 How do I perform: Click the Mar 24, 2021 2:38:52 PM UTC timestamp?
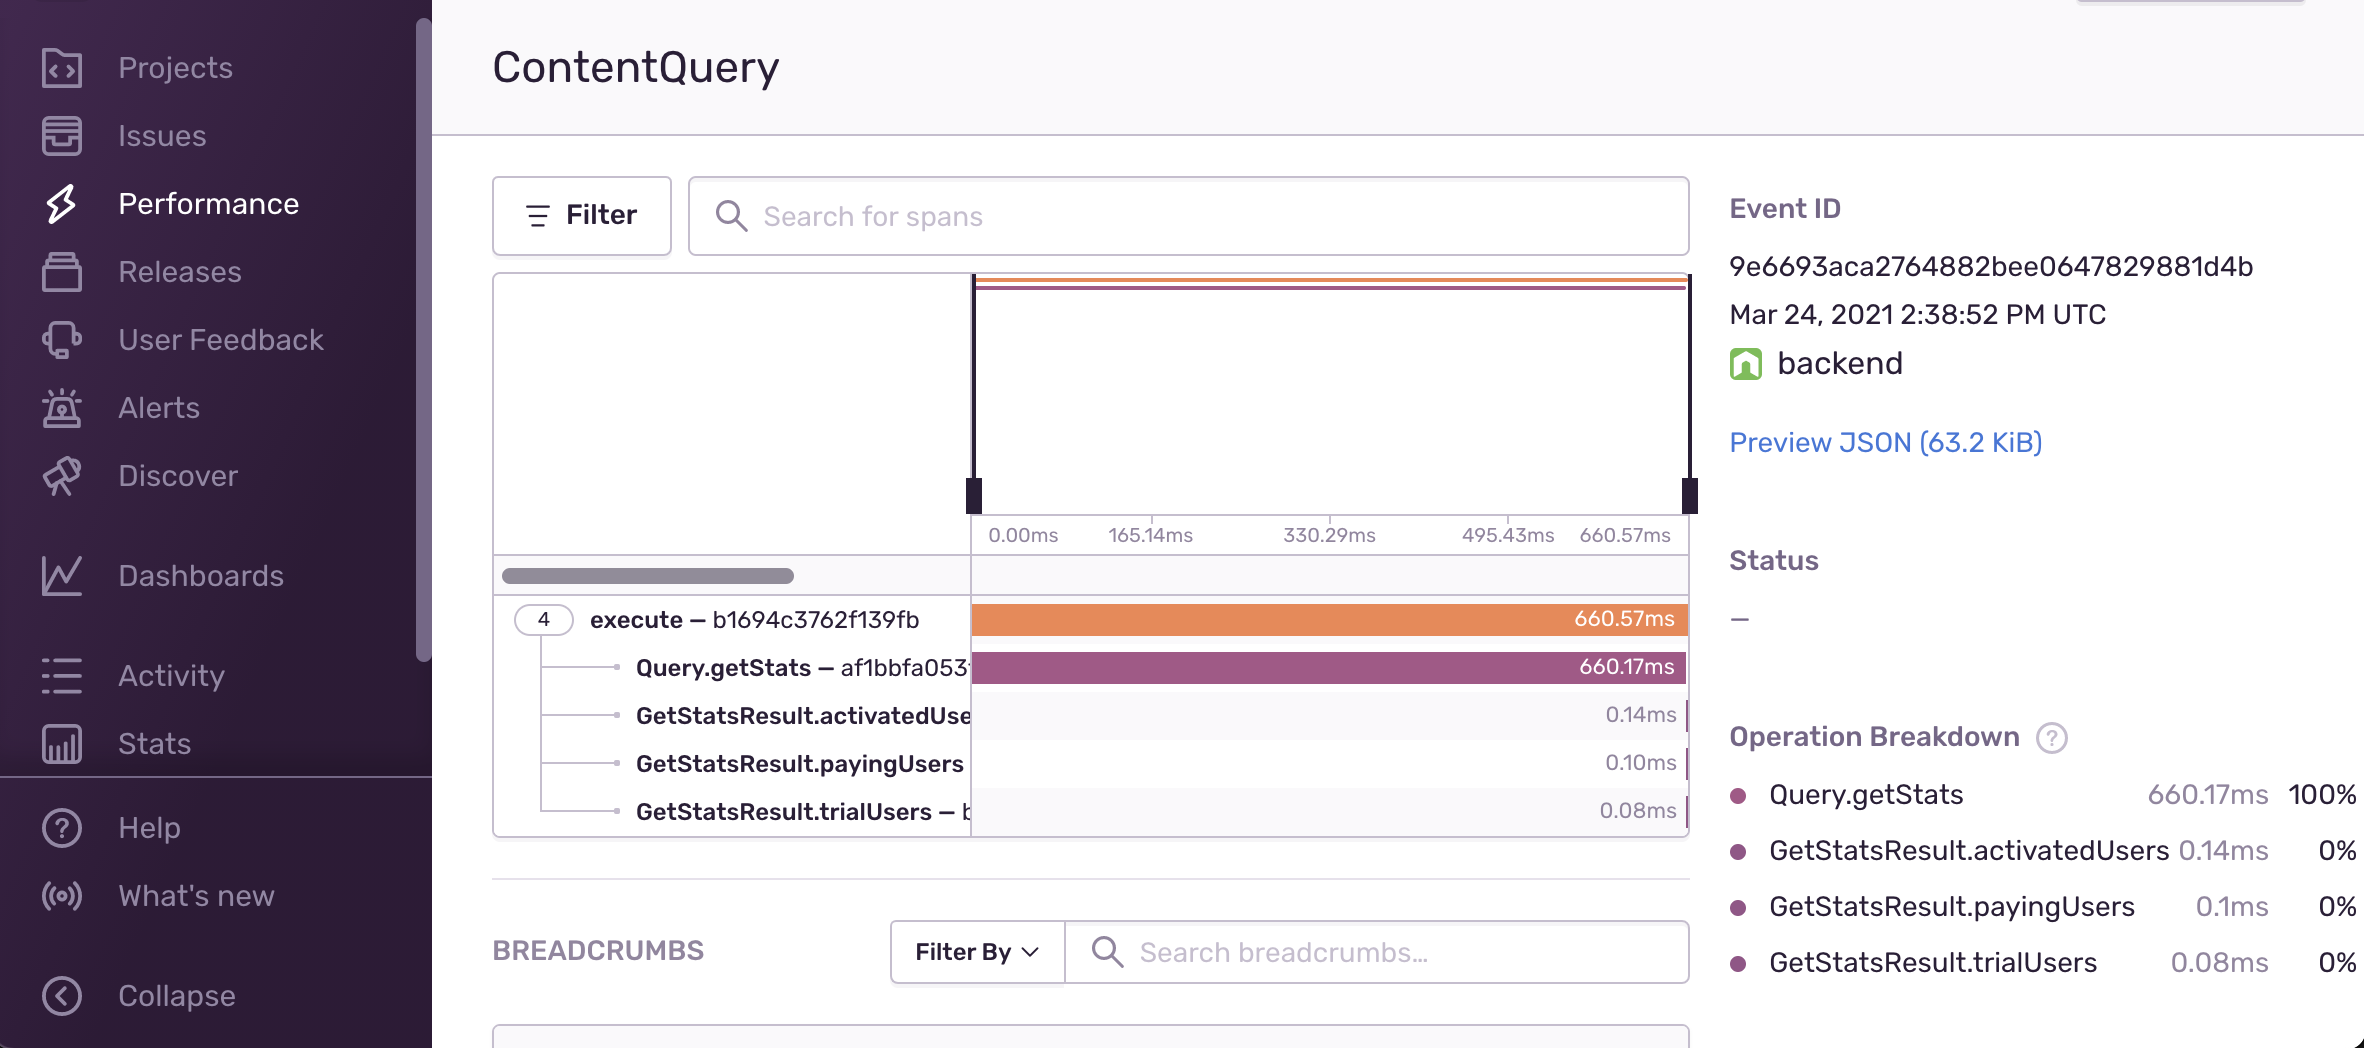(x=1918, y=315)
